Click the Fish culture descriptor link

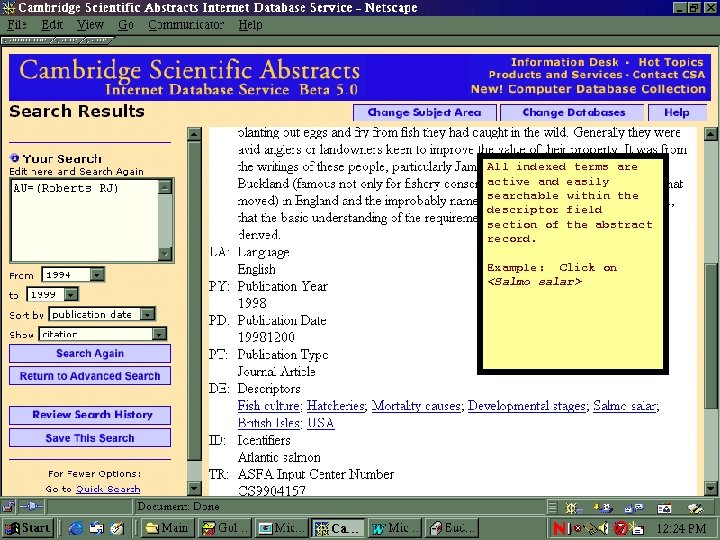click(270, 406)
